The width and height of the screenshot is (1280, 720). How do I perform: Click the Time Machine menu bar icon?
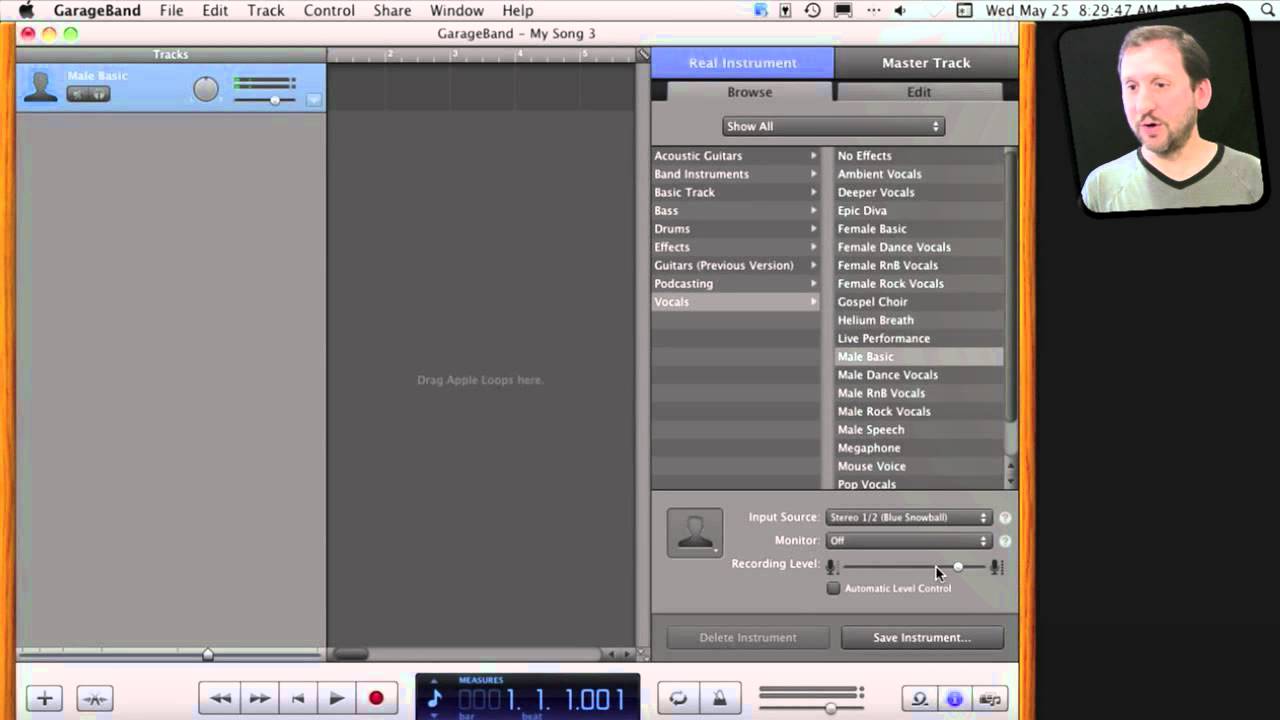tap(813, 10)
